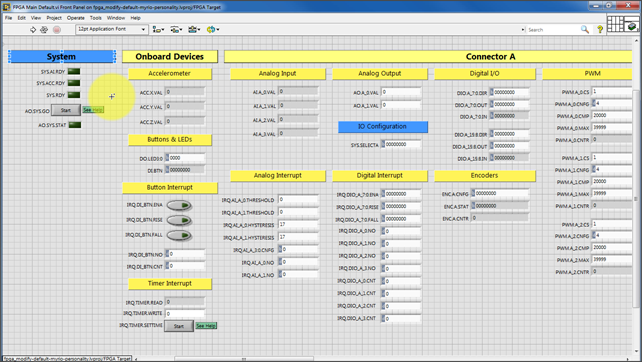642x362 pixels.
Task: Click radix selector of PWM.A_0.CNFG field
Action: [594, 104]
